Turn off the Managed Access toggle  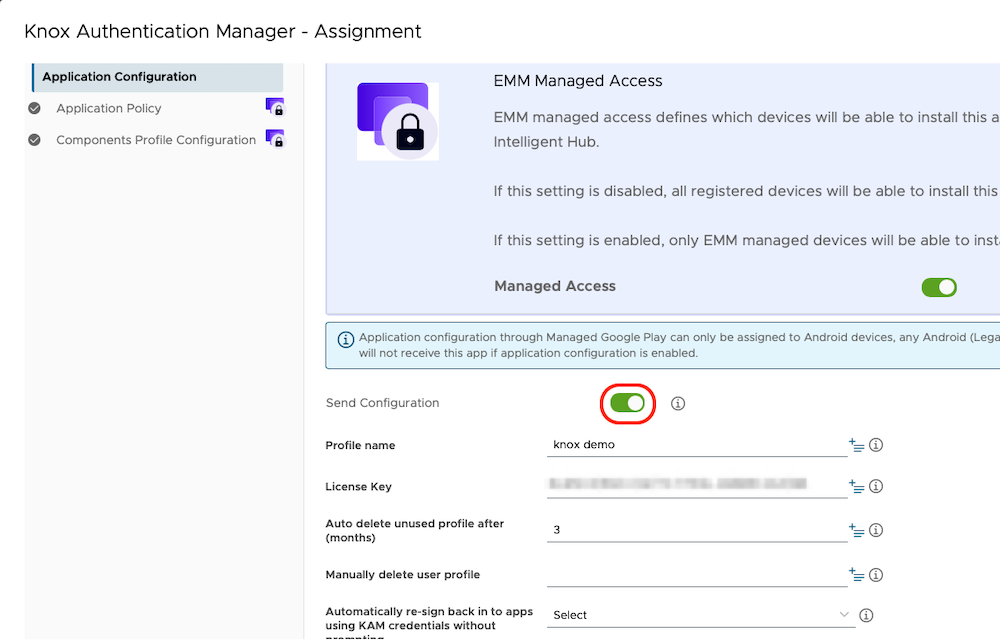938,287
